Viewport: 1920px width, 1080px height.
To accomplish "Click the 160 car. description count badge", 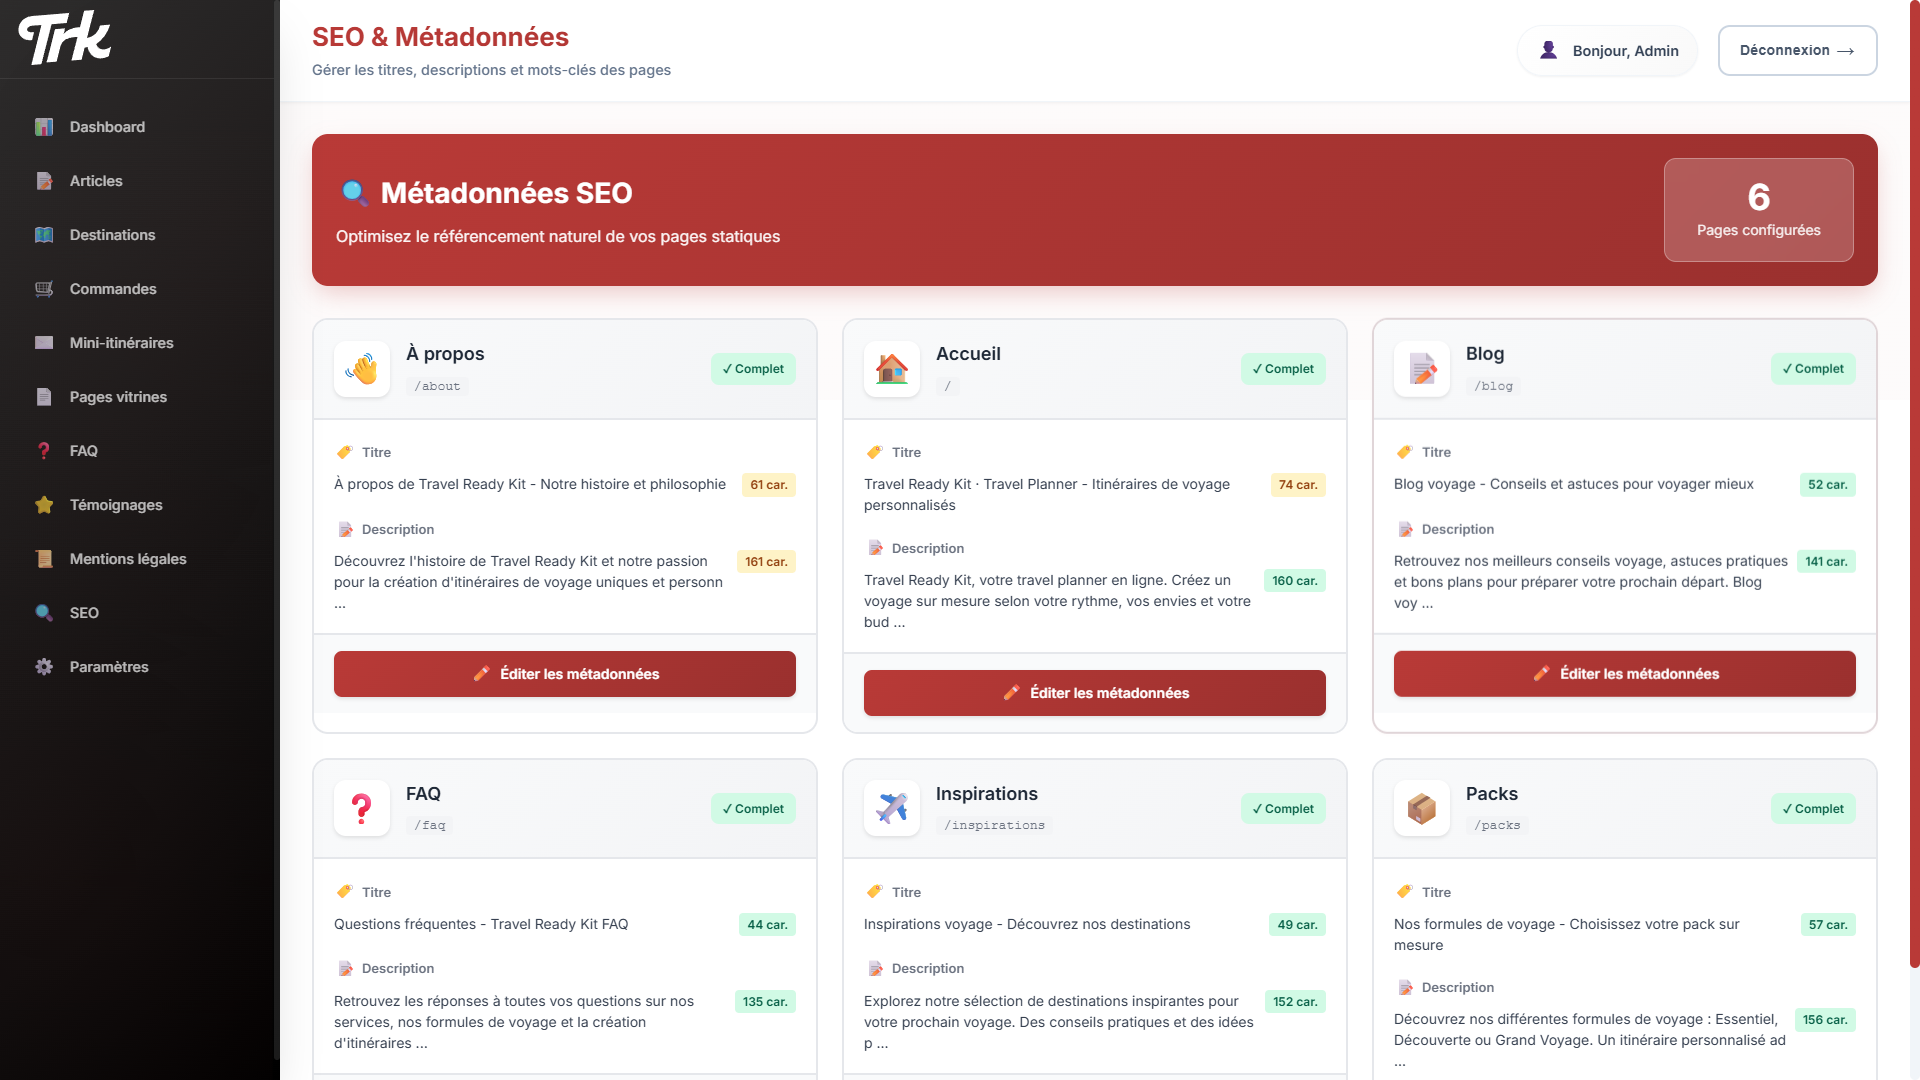I will [x=1295, y=581].
